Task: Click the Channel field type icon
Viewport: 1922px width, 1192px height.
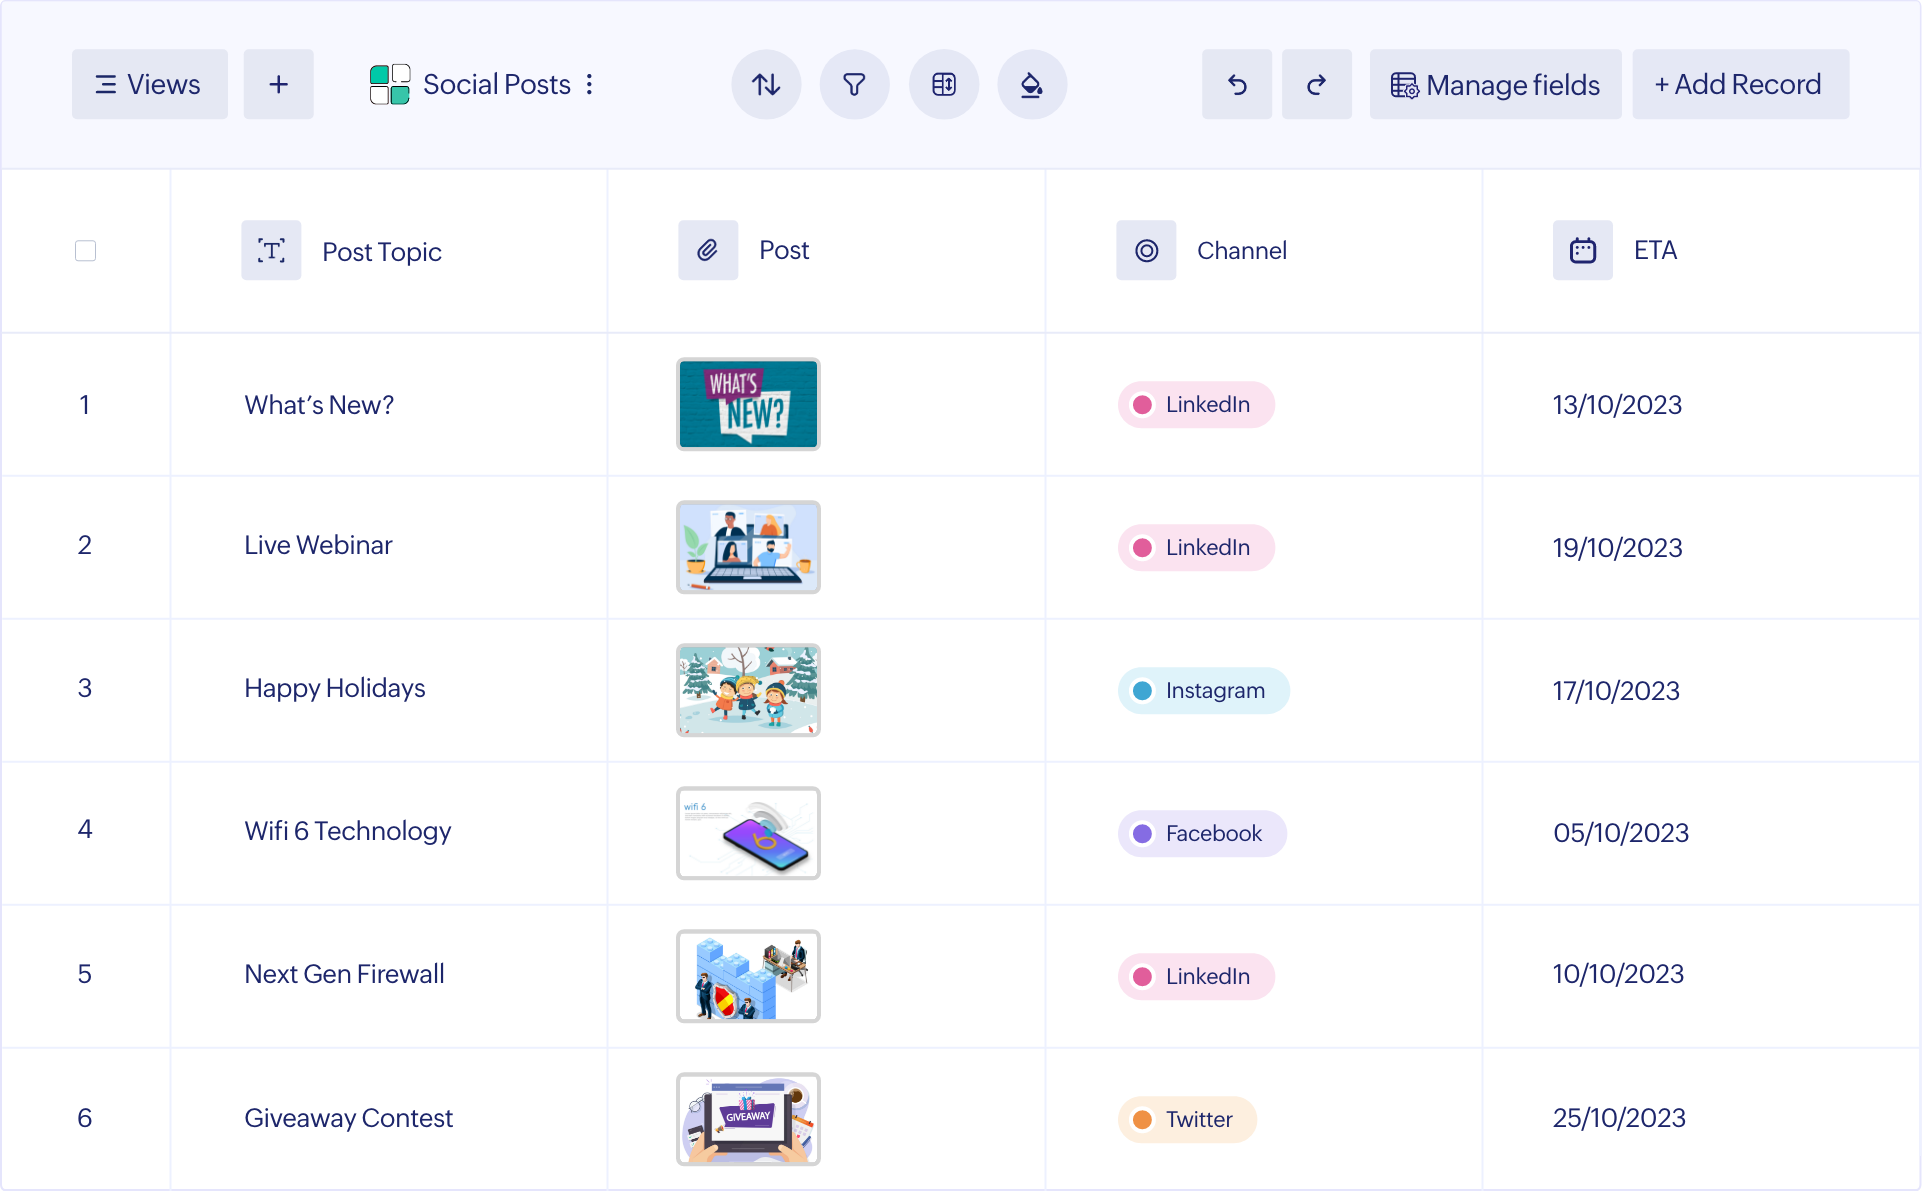Action: pyautogui.click(x=1146, y=250)
